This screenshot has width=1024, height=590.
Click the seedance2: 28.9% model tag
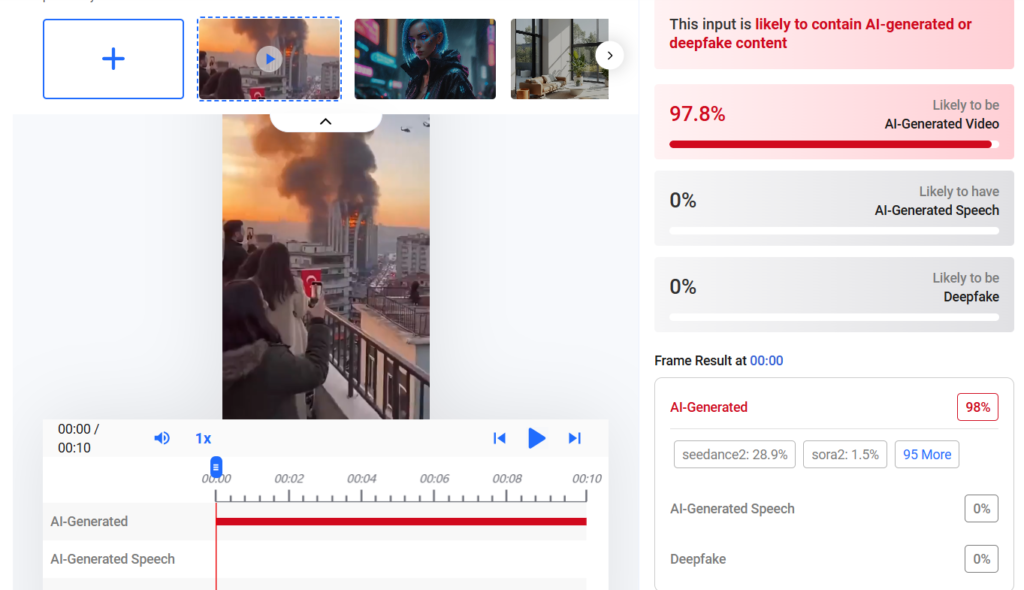[734, 454]
